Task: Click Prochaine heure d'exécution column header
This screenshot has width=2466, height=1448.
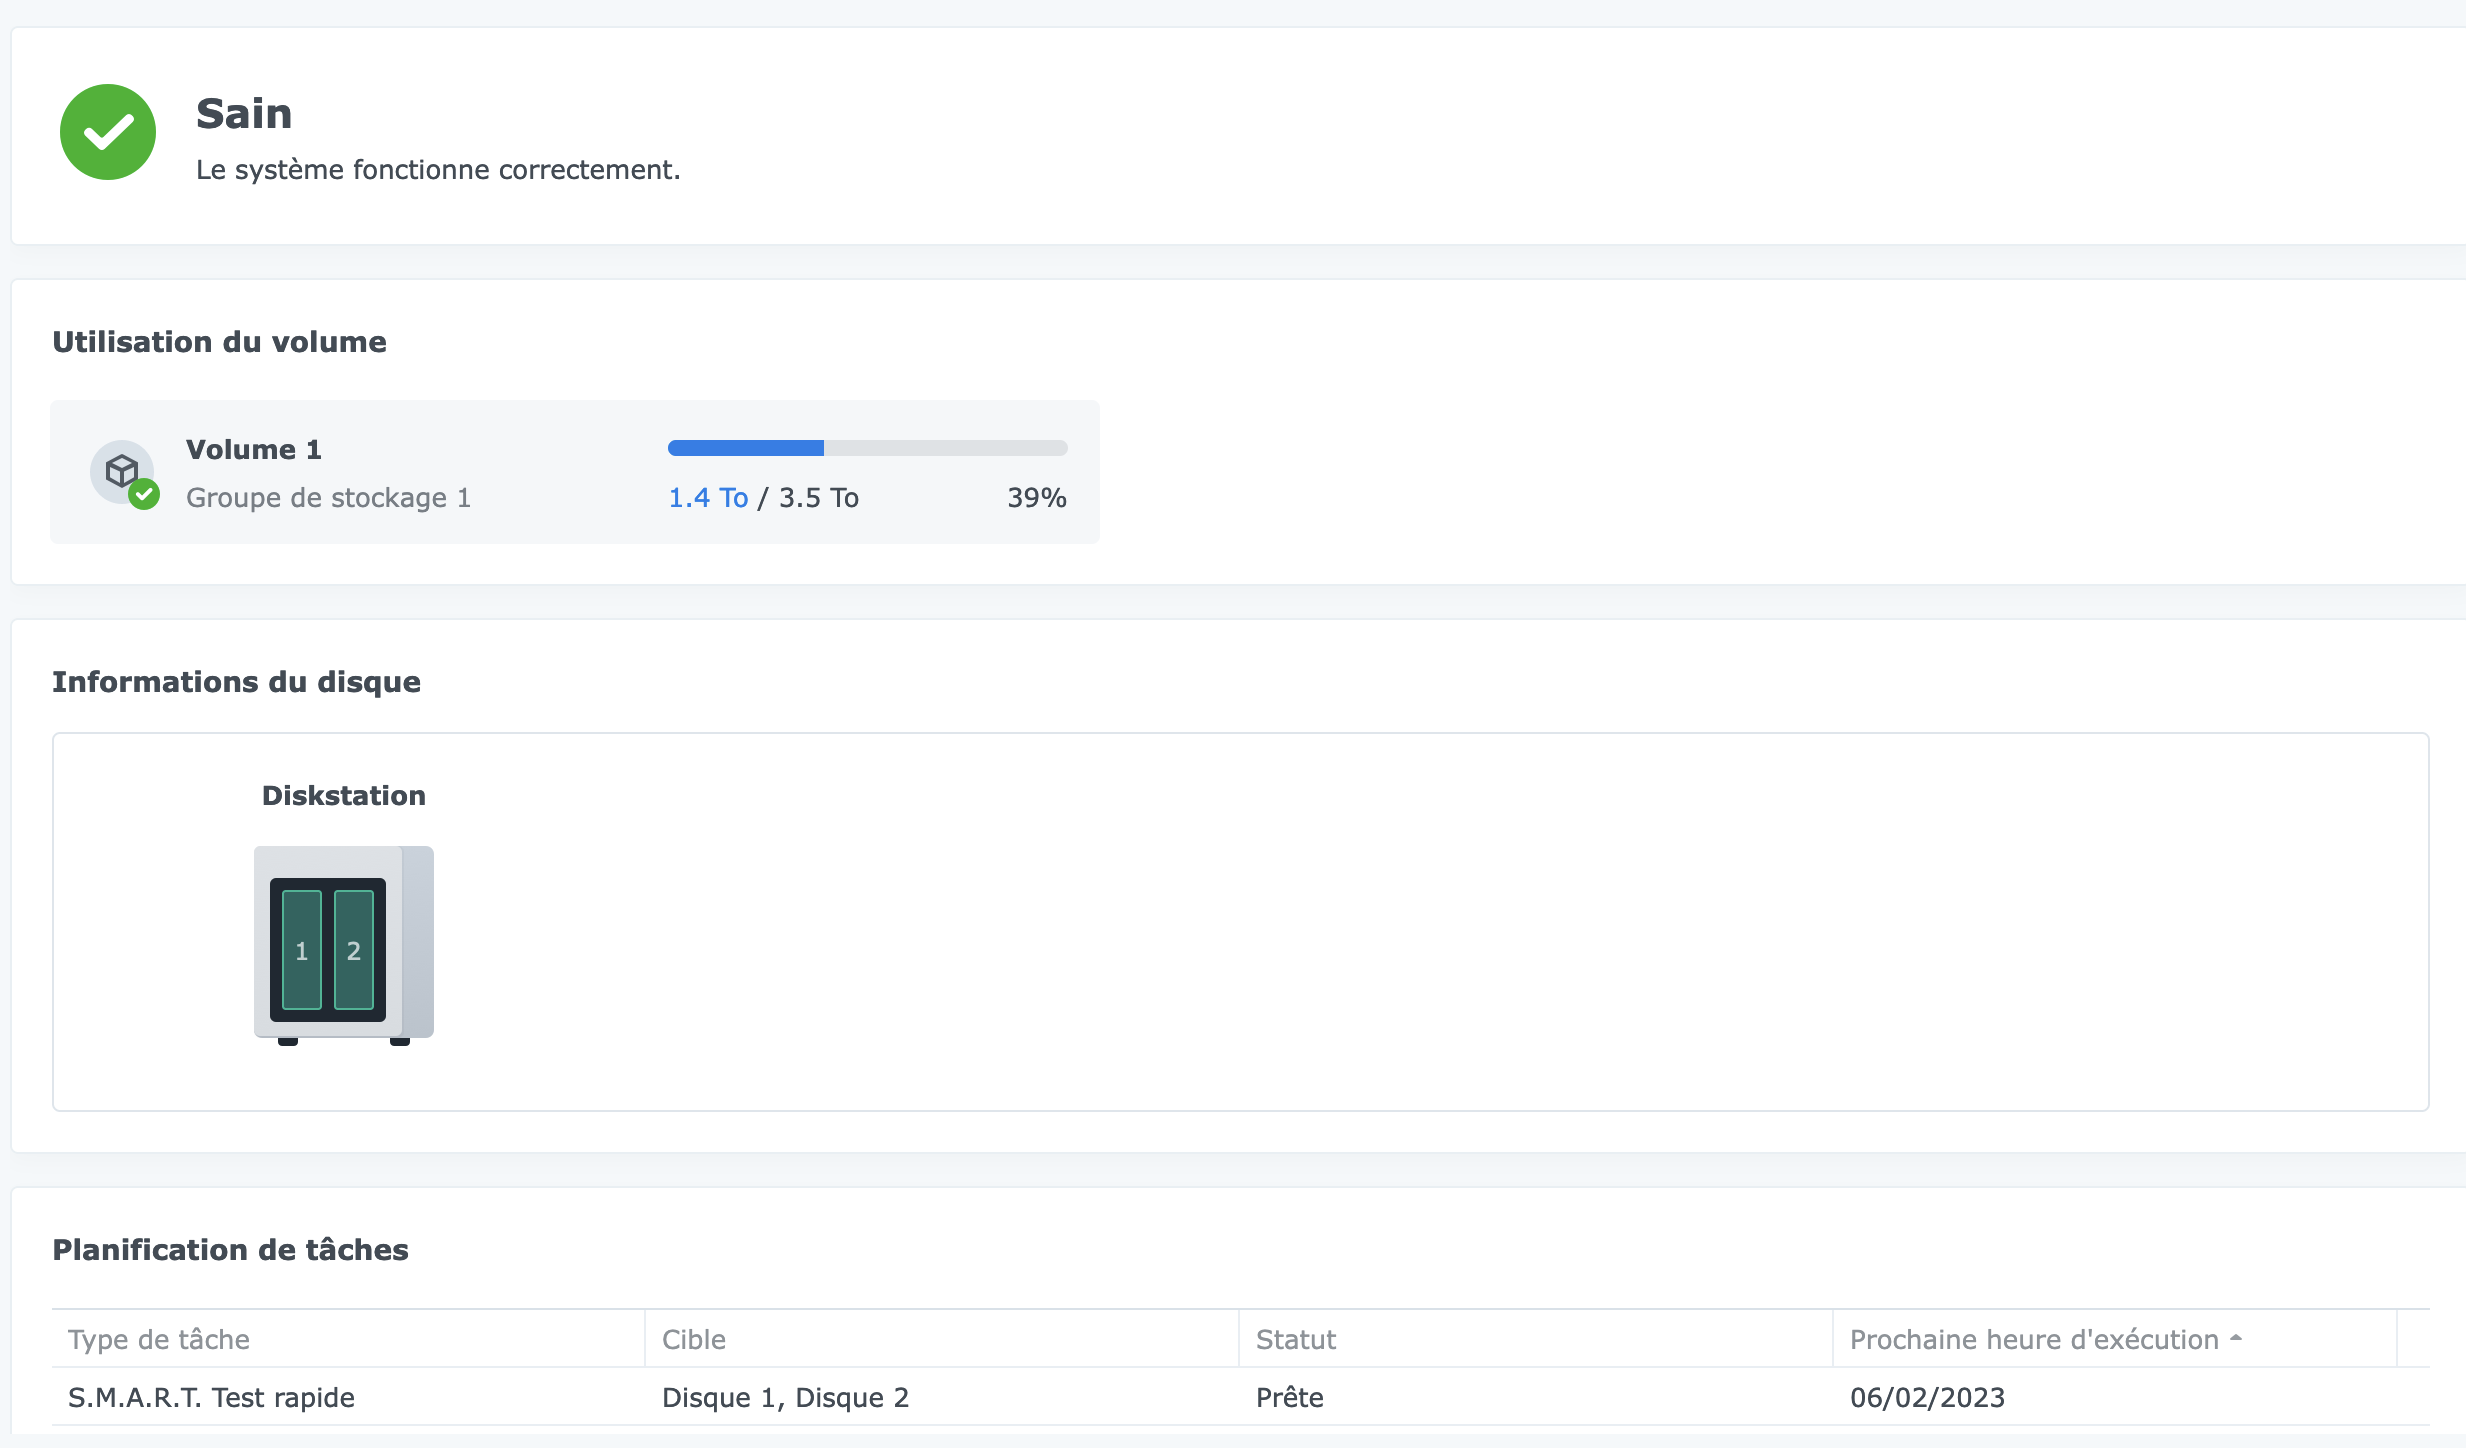Action: [2033, 1339]
